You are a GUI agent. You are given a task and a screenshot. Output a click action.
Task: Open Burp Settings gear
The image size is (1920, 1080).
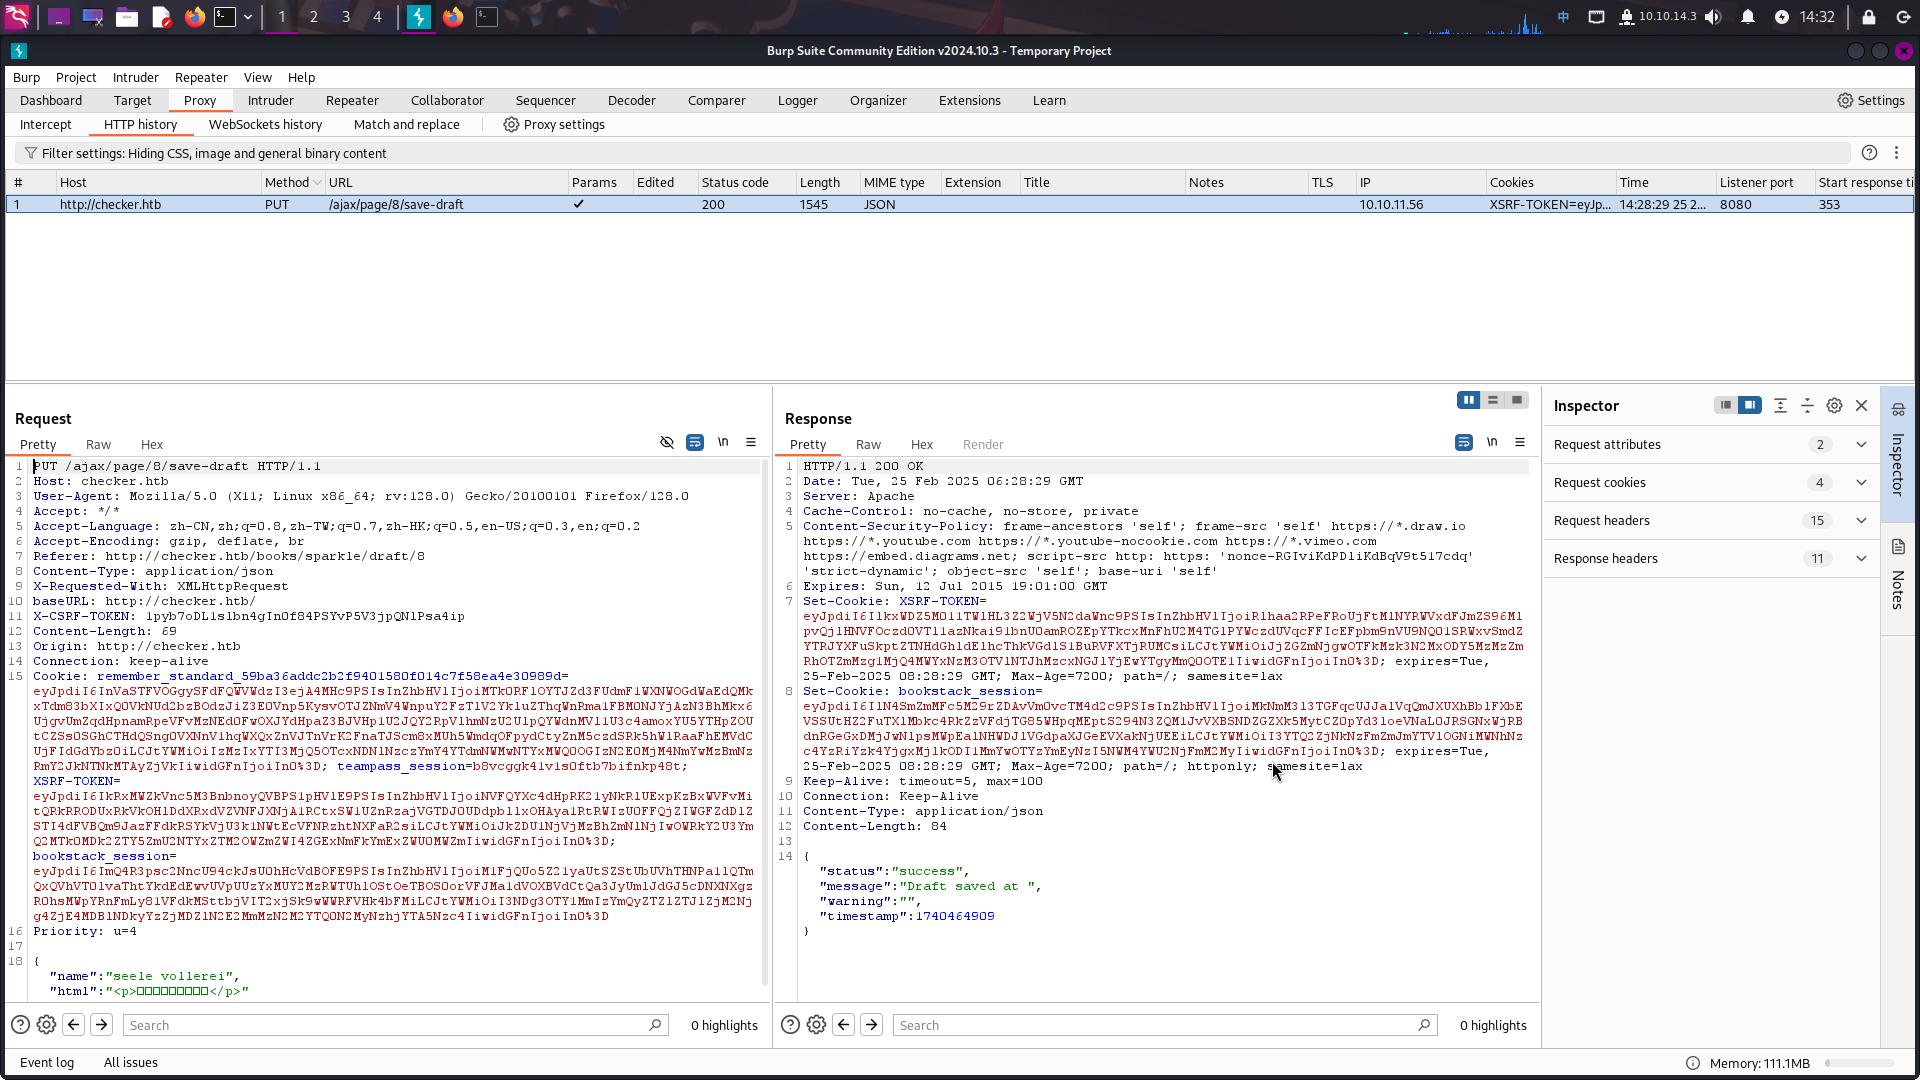click(x=1845, y=101)
